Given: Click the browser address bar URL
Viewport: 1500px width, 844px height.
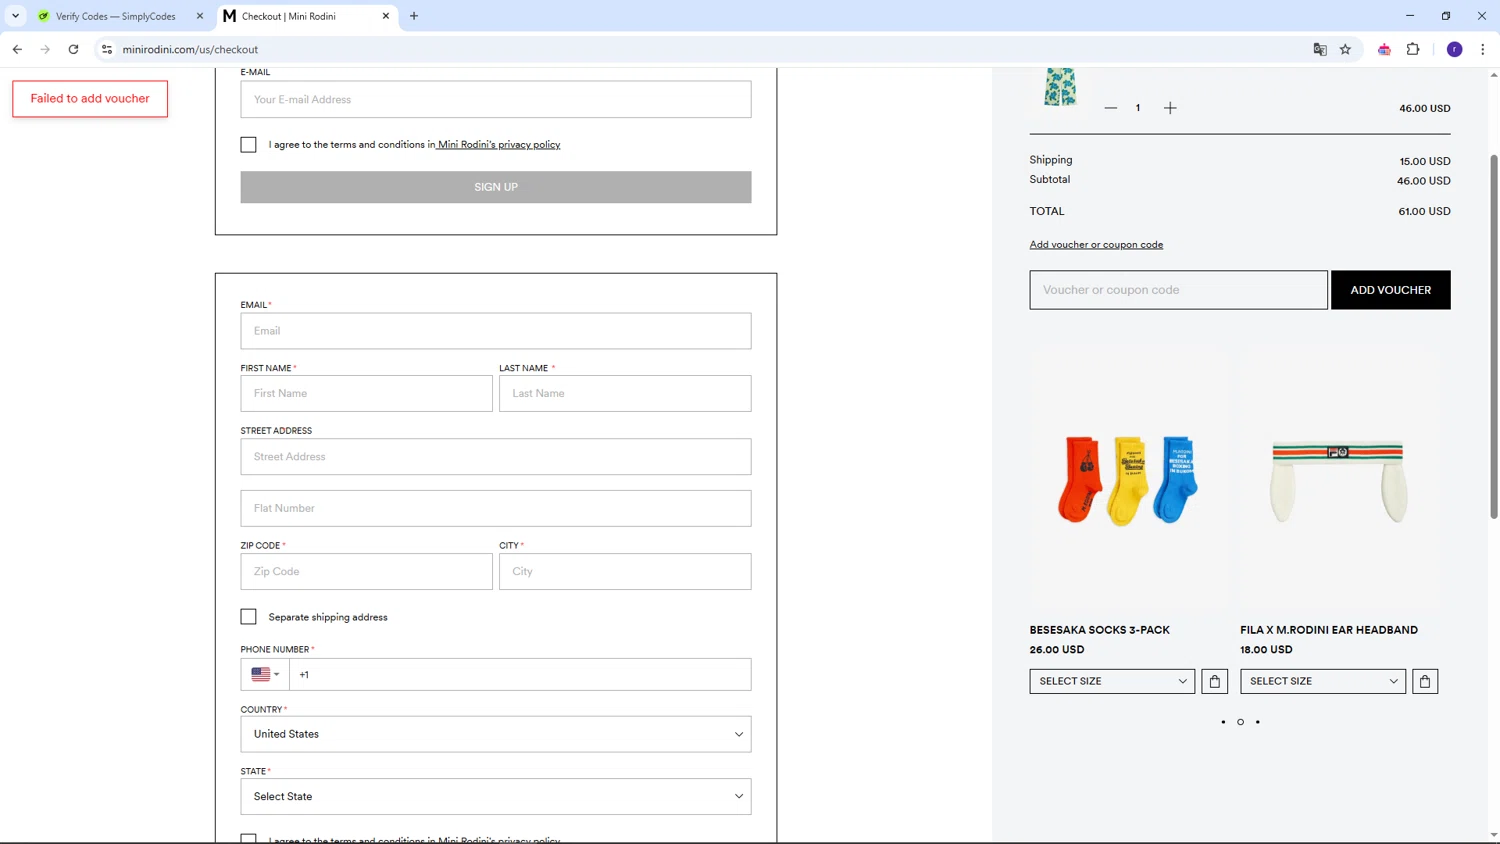Looking at the screenshot, I should click(x=190, y=49).
